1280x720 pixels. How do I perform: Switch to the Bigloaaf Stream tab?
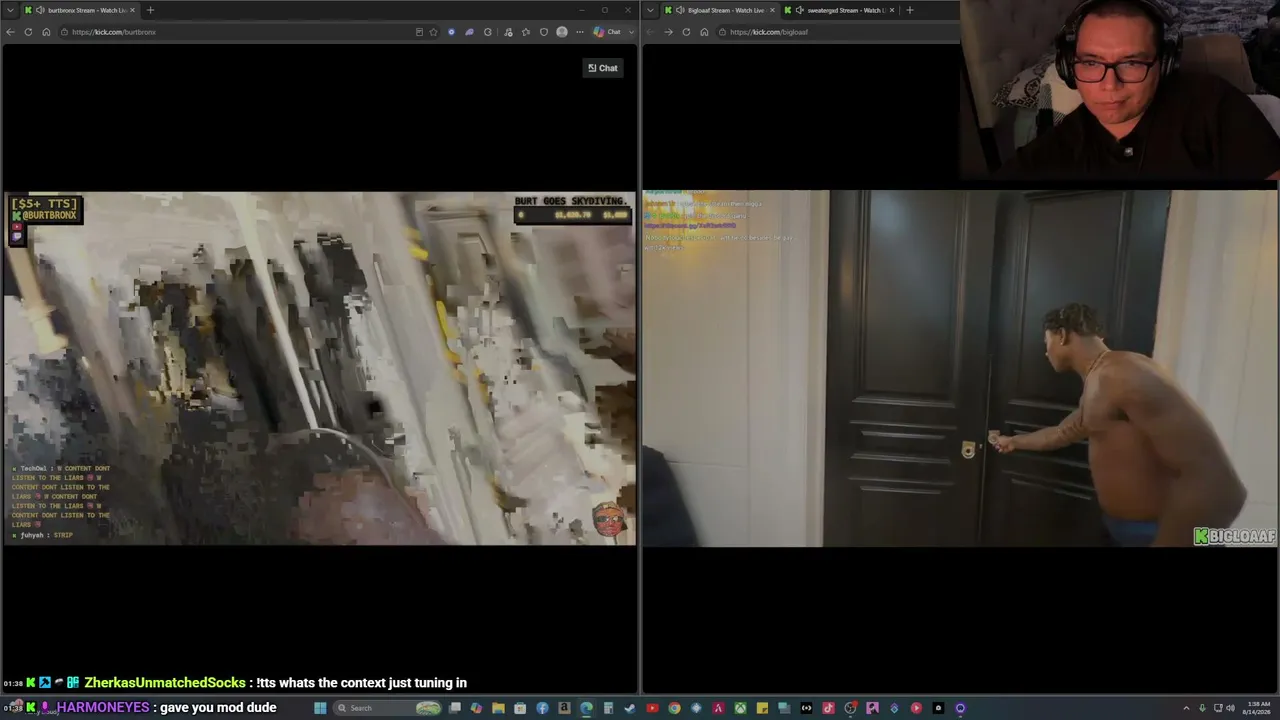coord(720,10)
